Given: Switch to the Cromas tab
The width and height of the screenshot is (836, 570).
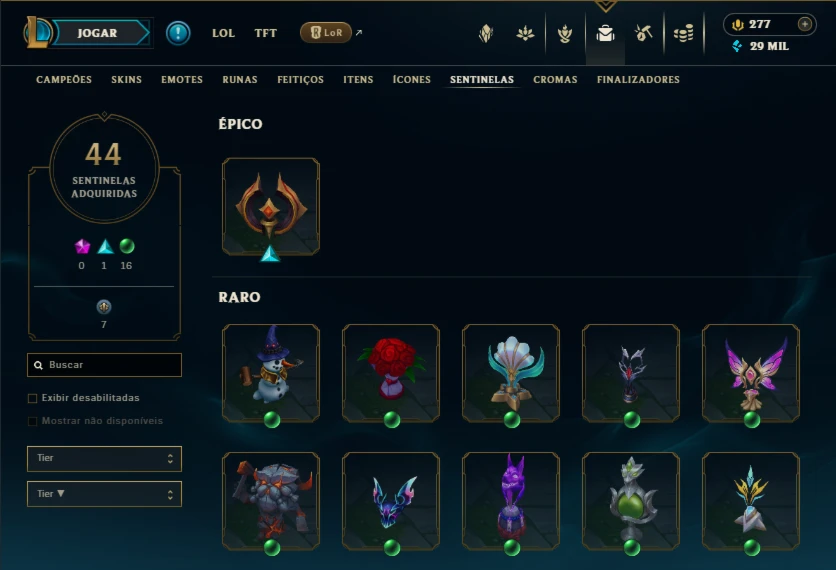Looking at the screenshot, I should tap(555, 79).
